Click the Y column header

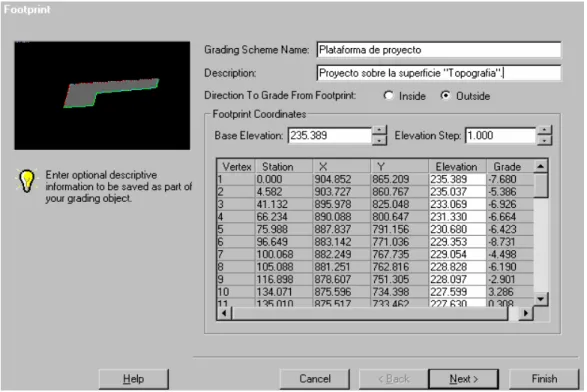[x=399, y=166]
